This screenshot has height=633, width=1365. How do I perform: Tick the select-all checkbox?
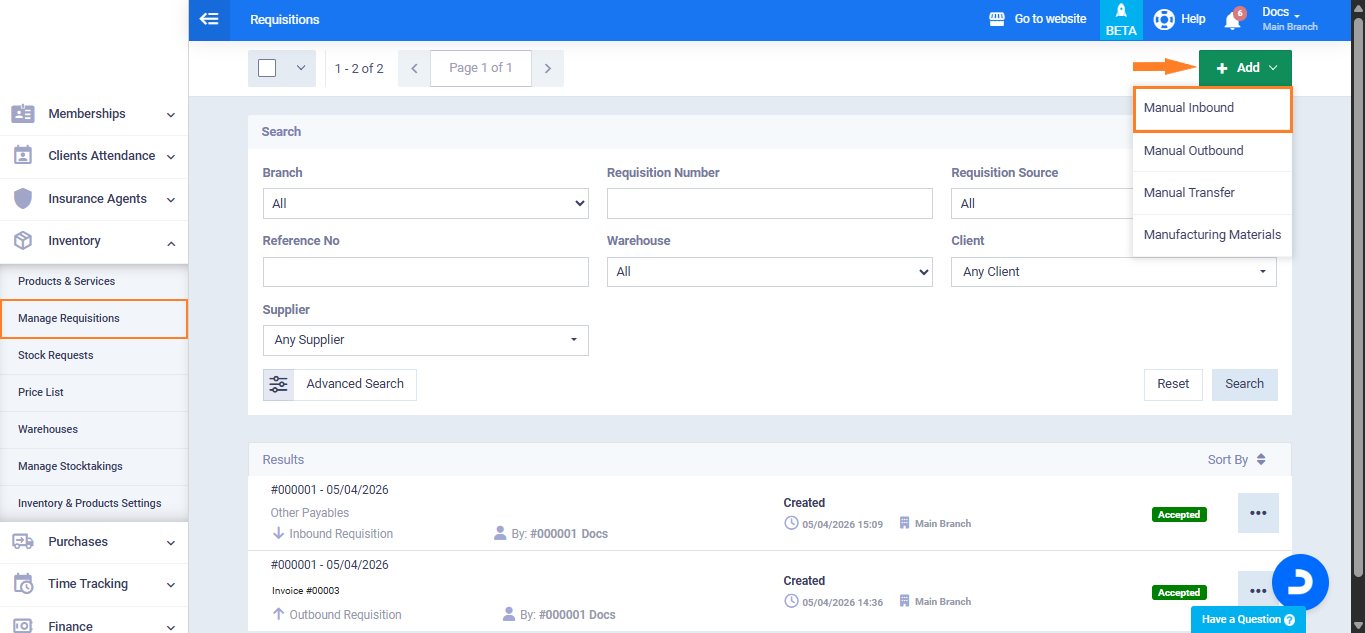pos(267,68)
